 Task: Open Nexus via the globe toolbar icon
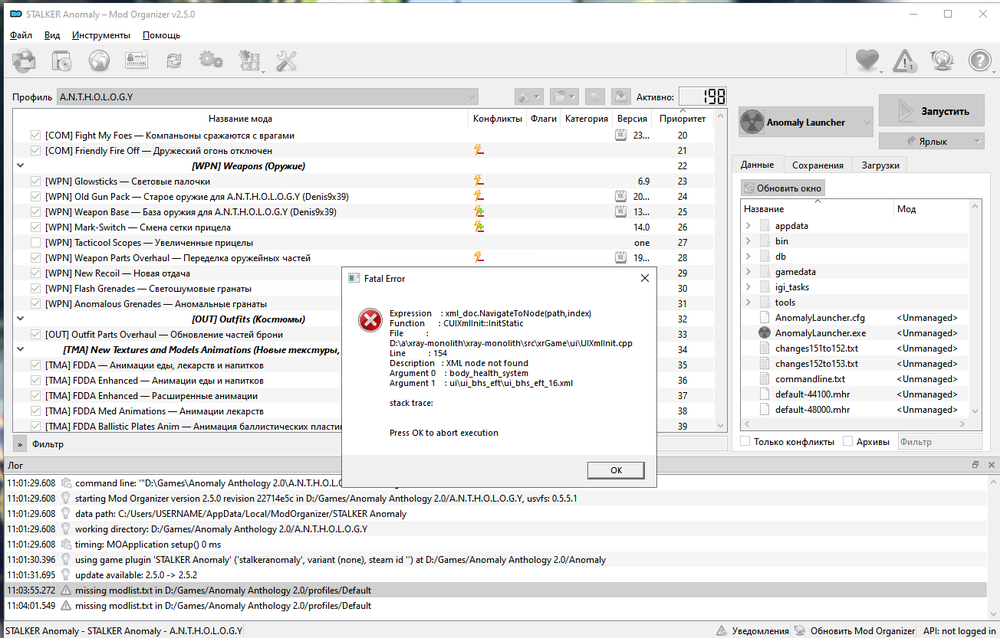coord(99,61)
